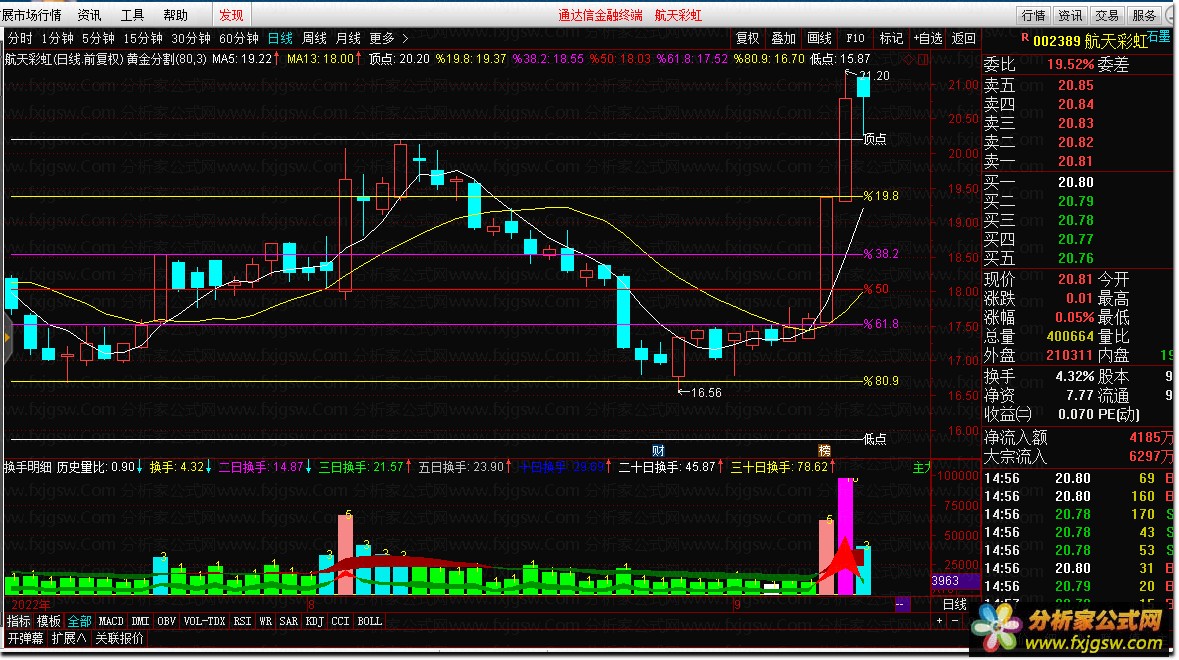Click the 交易 trading button

[1108, 15]
